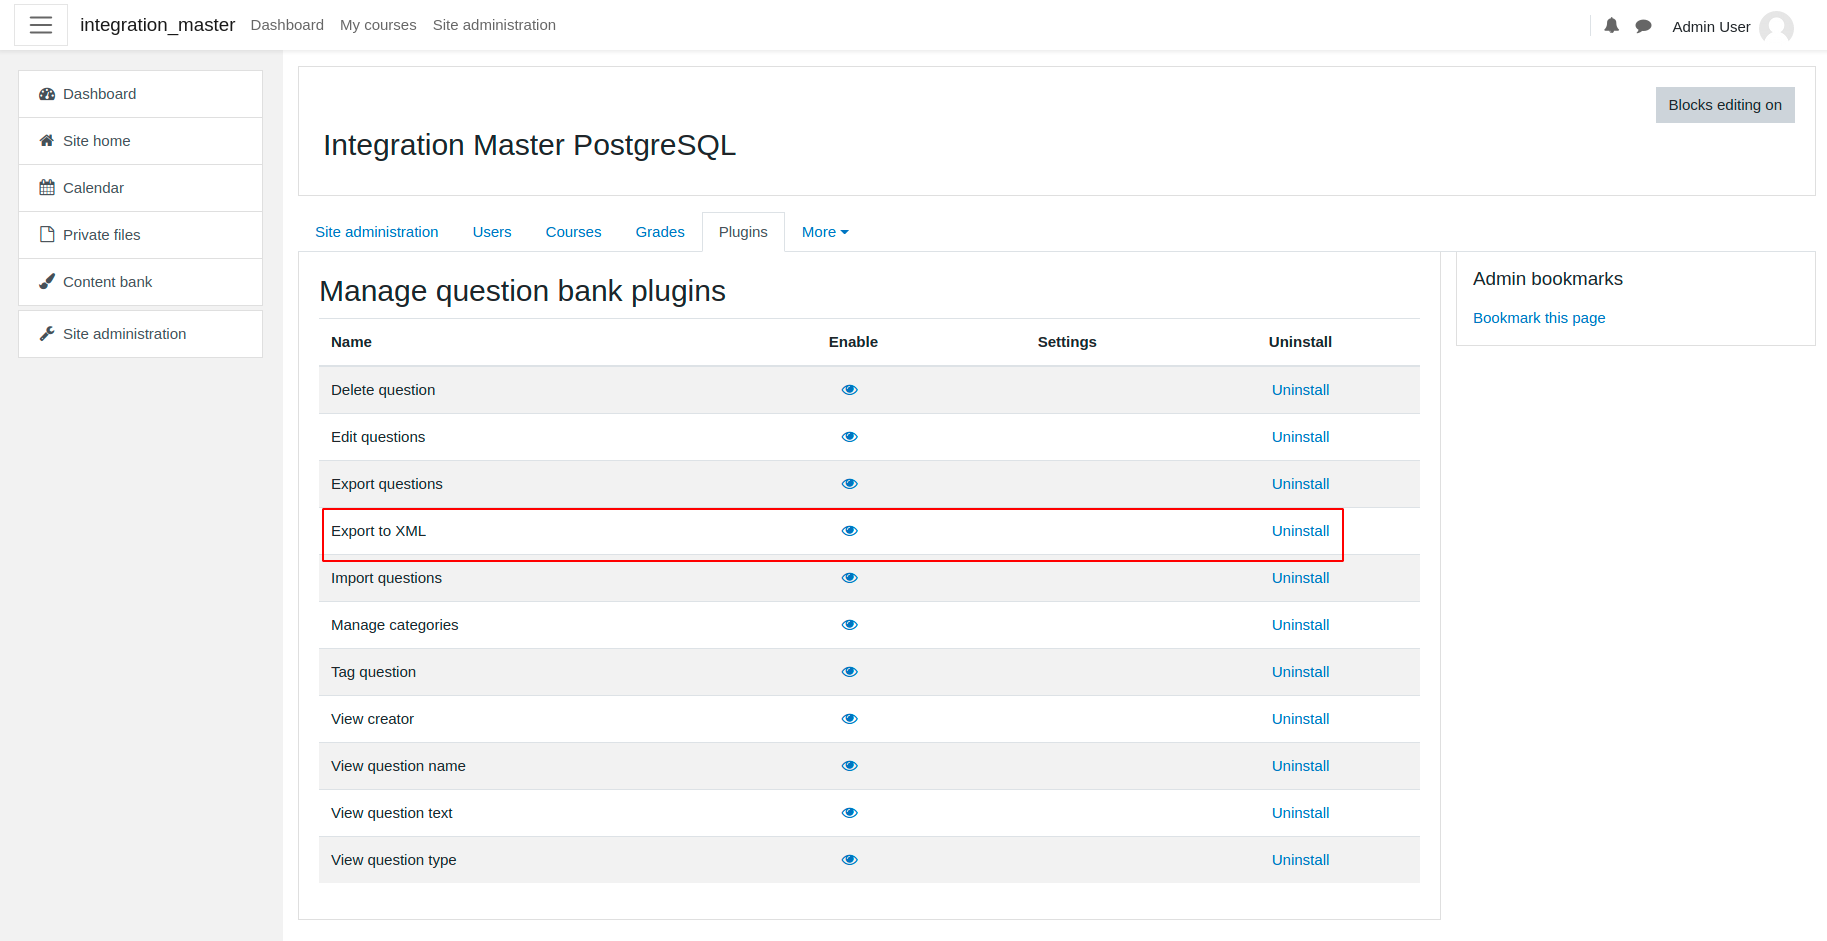
Task: Click the Site home house icon
Action: (x=47, y=141)
